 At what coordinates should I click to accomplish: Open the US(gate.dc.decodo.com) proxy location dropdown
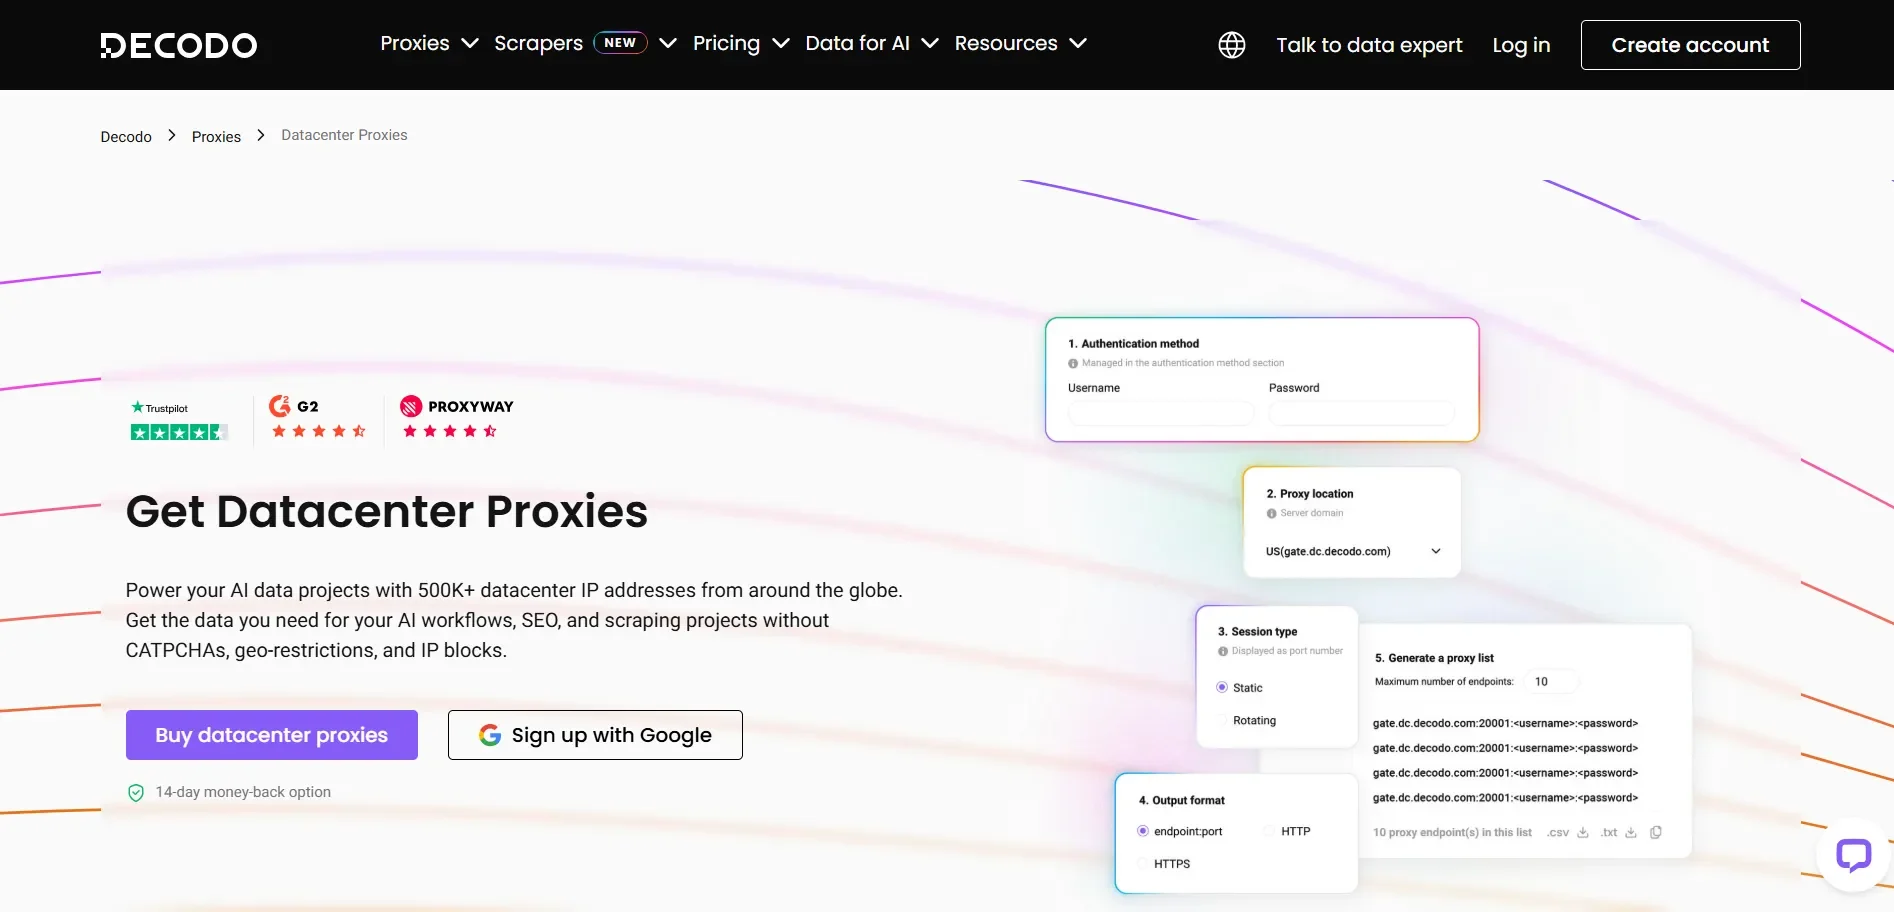[x=1352, y=552]
